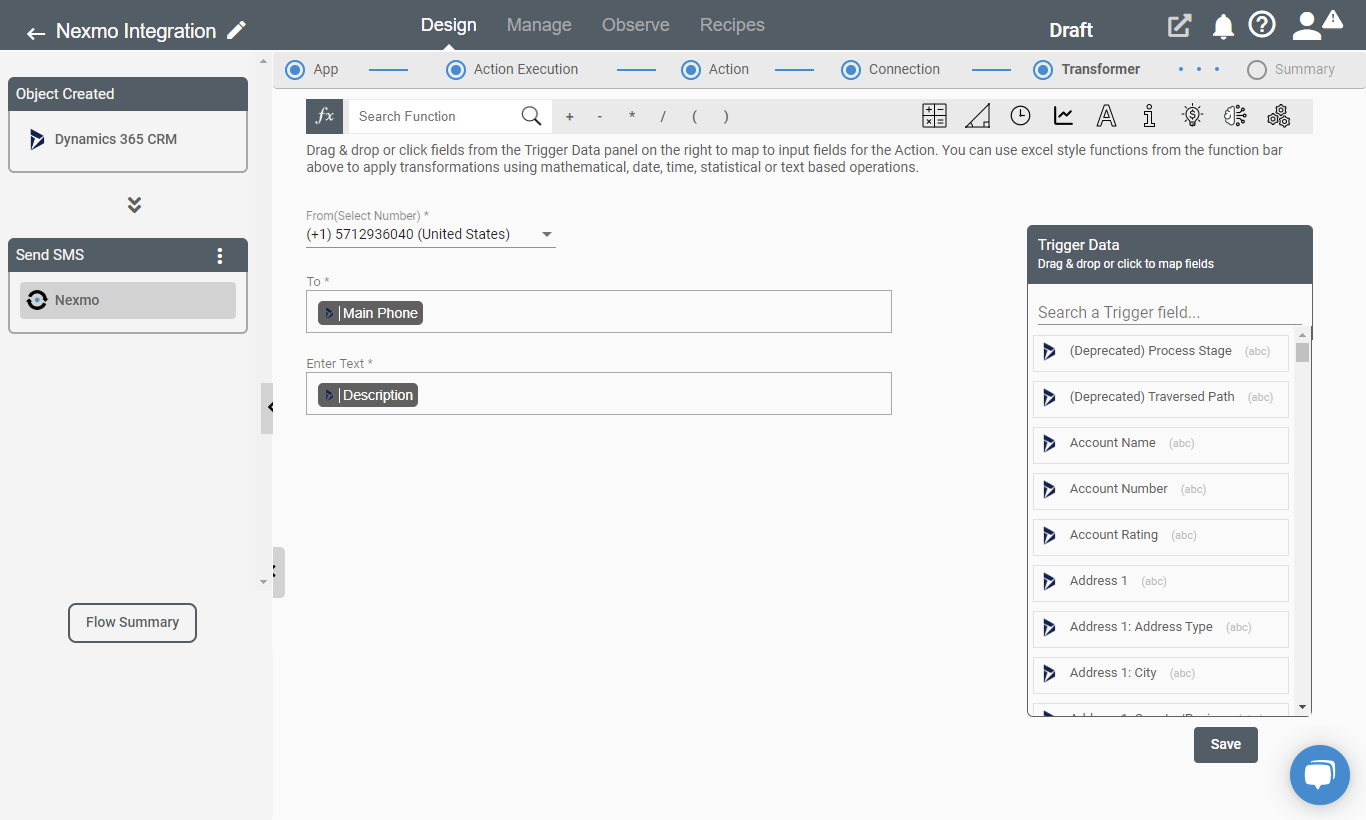
Task: Click the search magnifier in function bar
Action: tap(531, 116)
